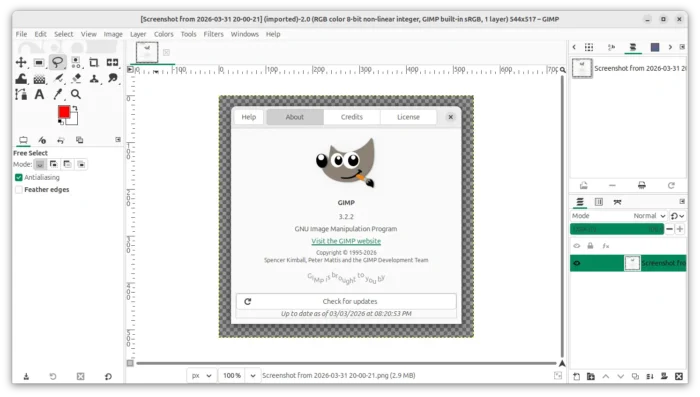Open the Select menu
The height and width of the screenshot is (397, 700).
(x=63, y=34)
